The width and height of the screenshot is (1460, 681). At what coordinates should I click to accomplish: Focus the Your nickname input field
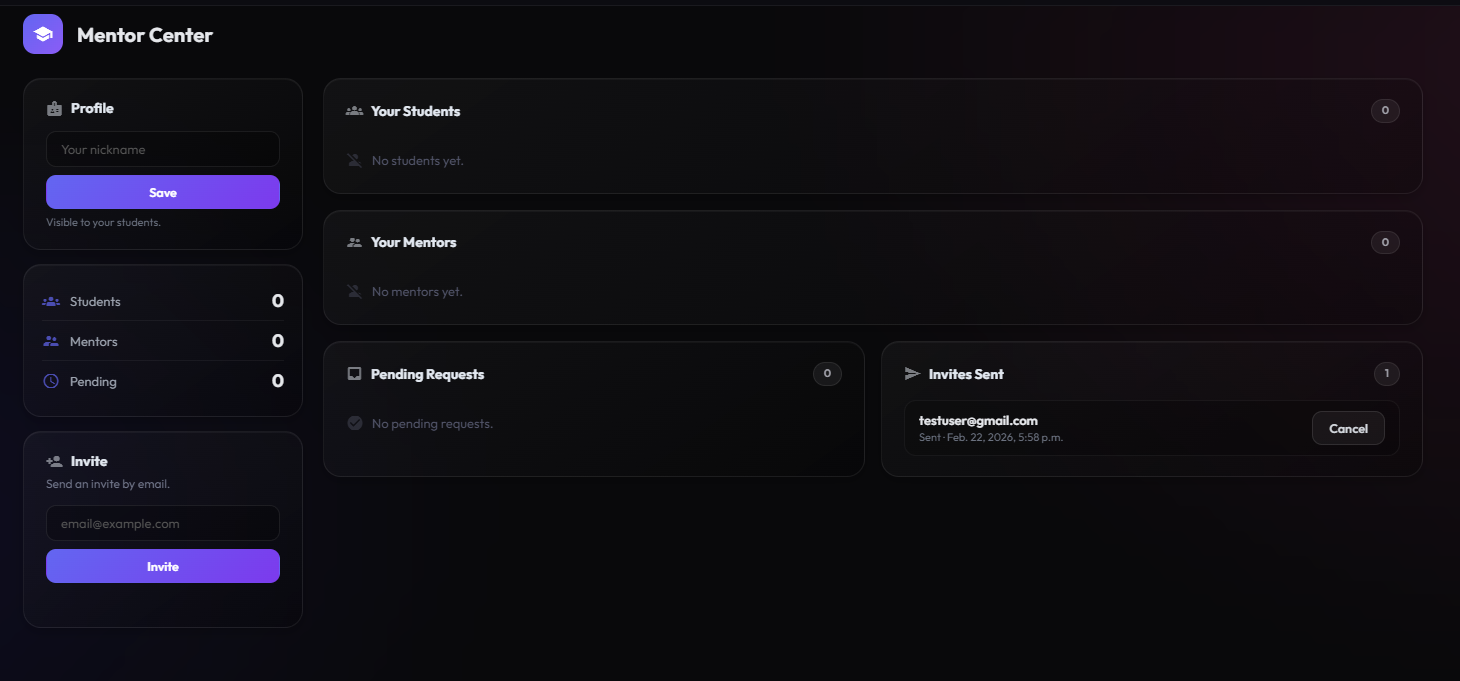coord(163,150)
